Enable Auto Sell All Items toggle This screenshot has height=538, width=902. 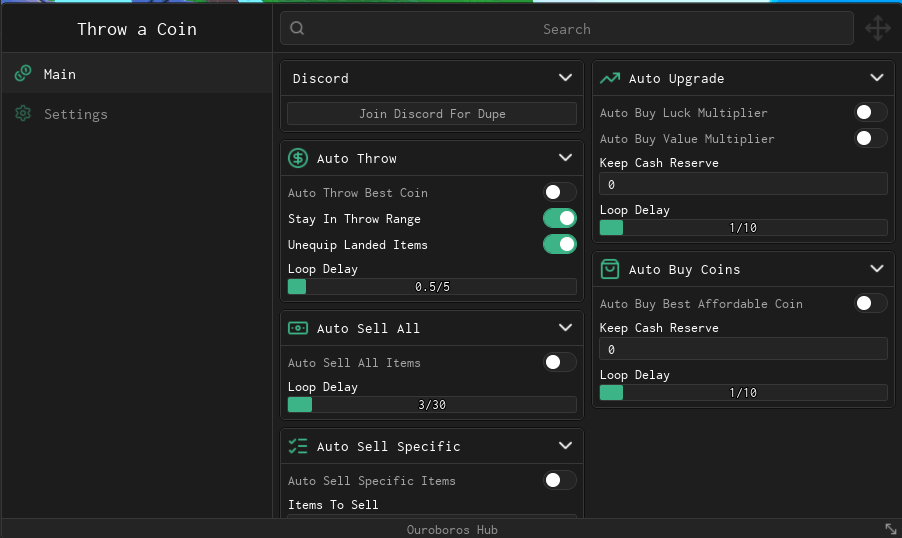point(559,362)
